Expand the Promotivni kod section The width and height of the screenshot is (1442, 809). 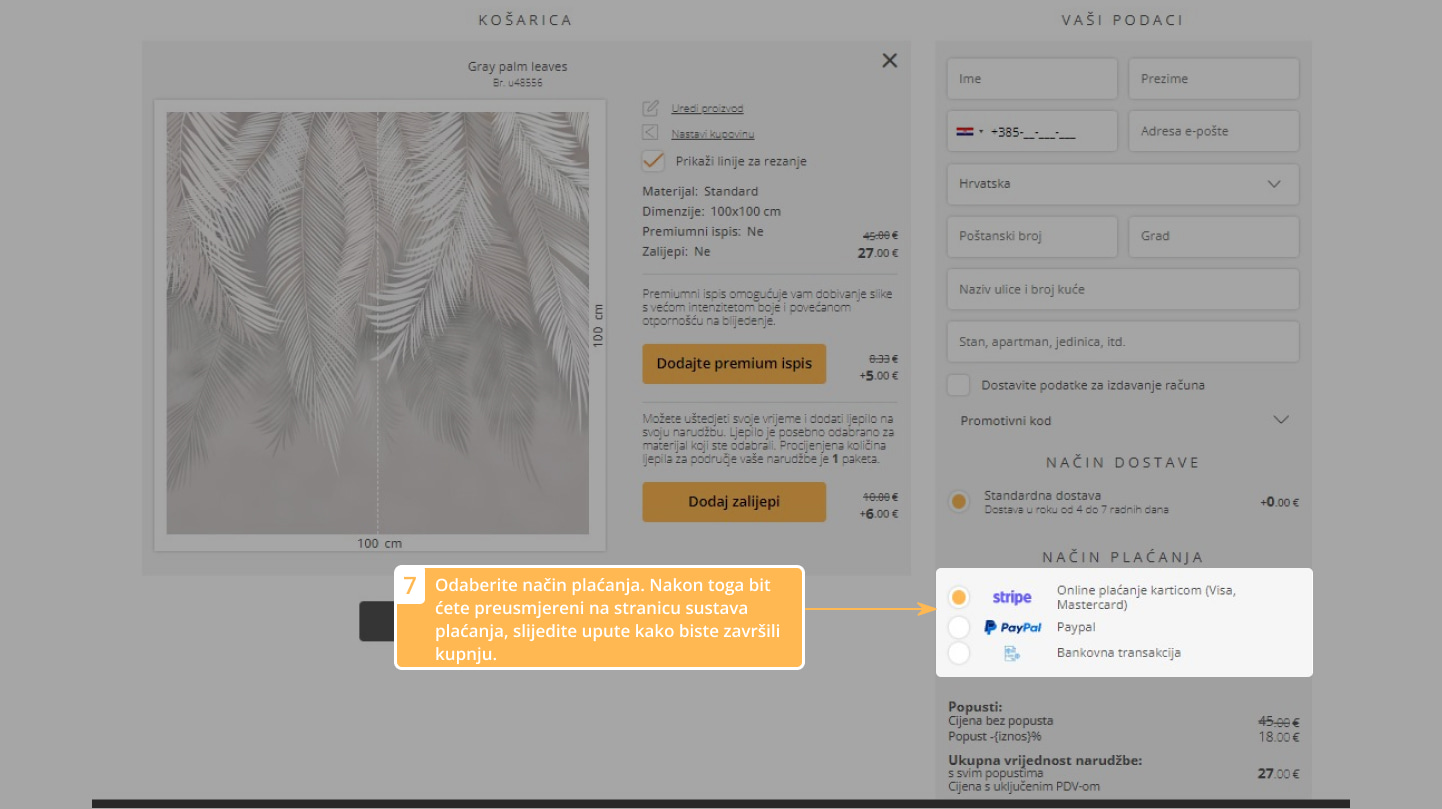[1122, 420]
